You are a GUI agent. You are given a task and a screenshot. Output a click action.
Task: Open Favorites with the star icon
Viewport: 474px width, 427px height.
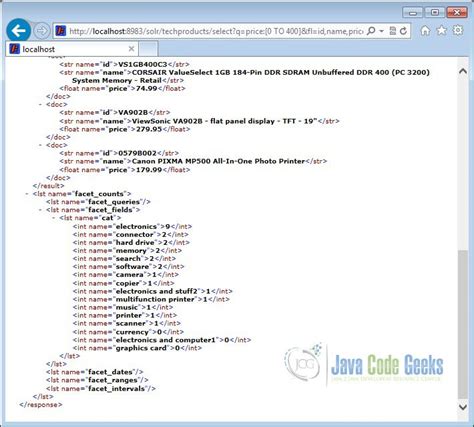pos(442,31)
